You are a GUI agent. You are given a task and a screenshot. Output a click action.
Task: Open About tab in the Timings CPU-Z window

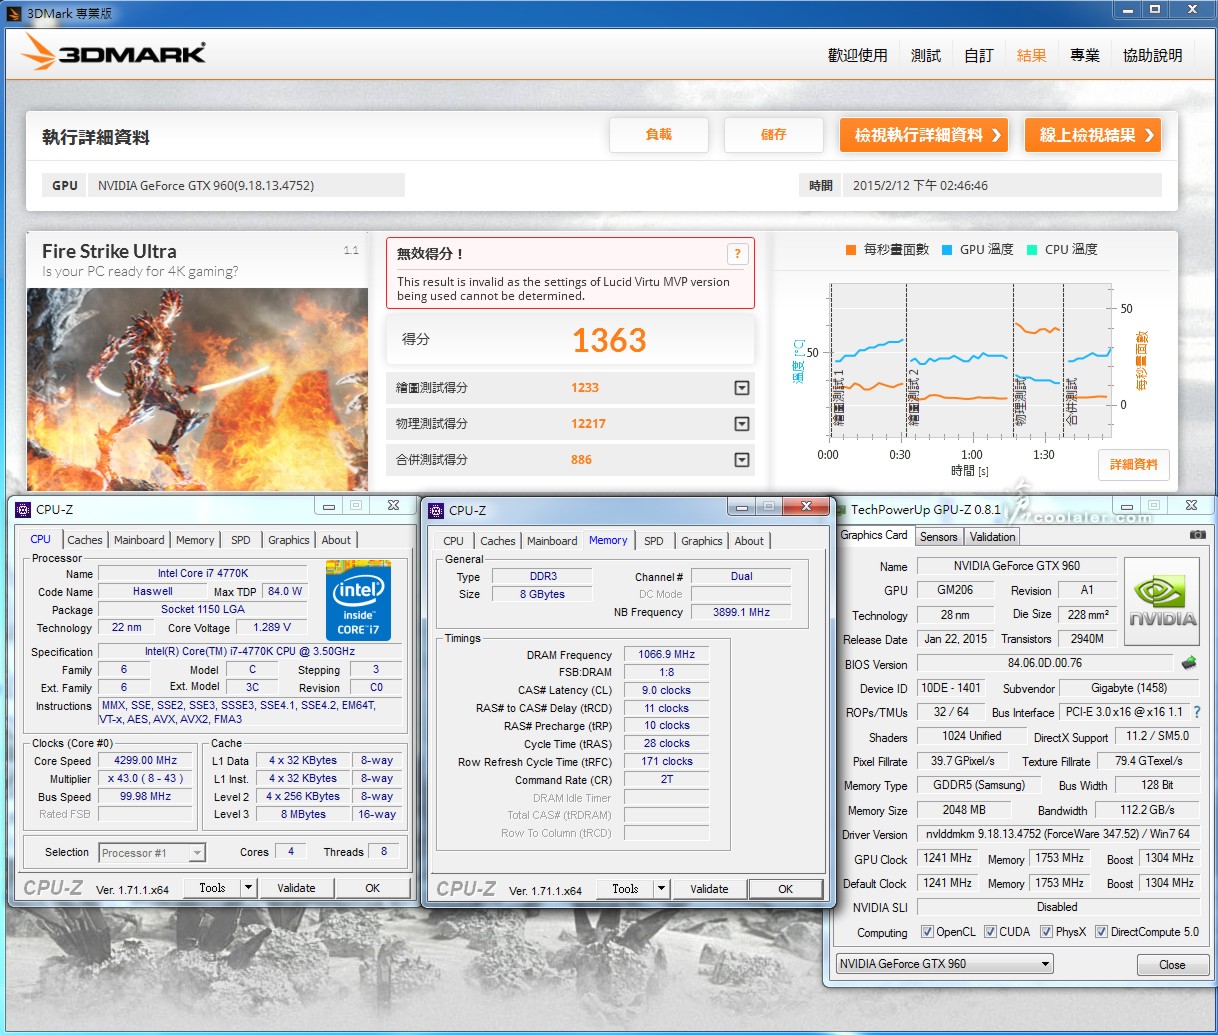(x=749, y=541)
